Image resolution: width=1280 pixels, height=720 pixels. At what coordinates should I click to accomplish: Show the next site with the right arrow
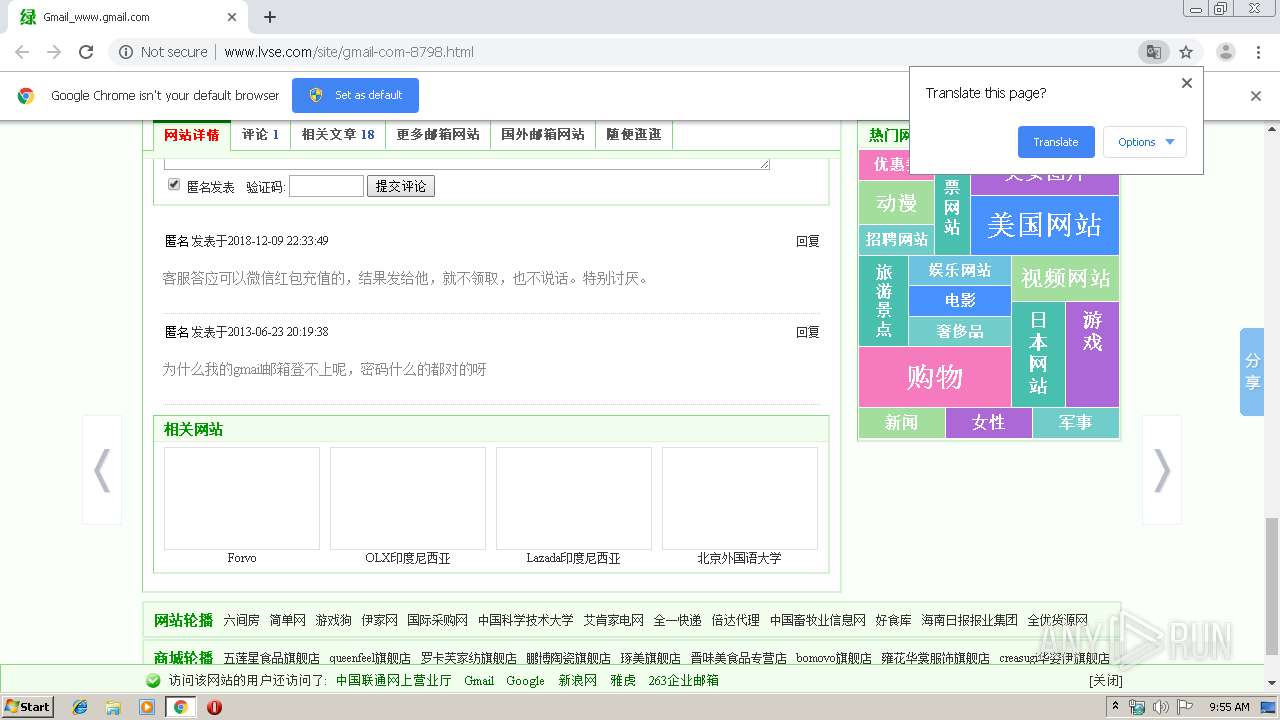1162,470
